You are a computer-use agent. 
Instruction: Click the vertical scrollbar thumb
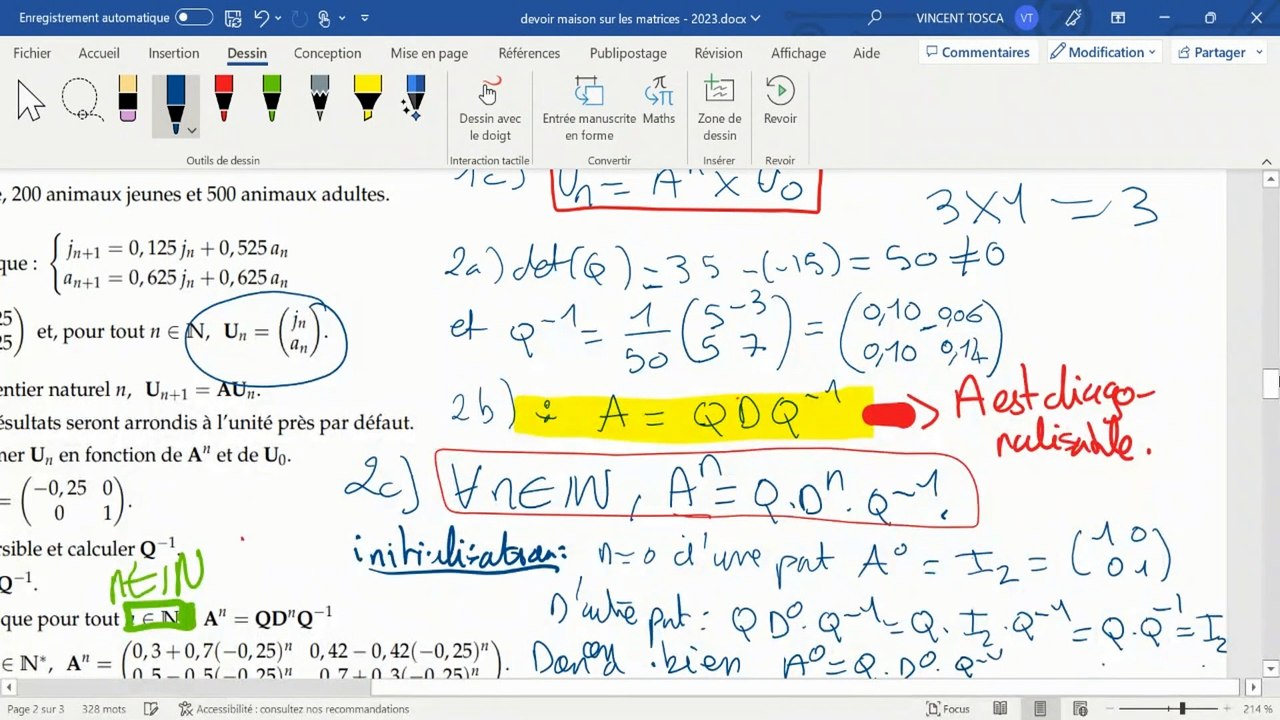[1271, 384]
